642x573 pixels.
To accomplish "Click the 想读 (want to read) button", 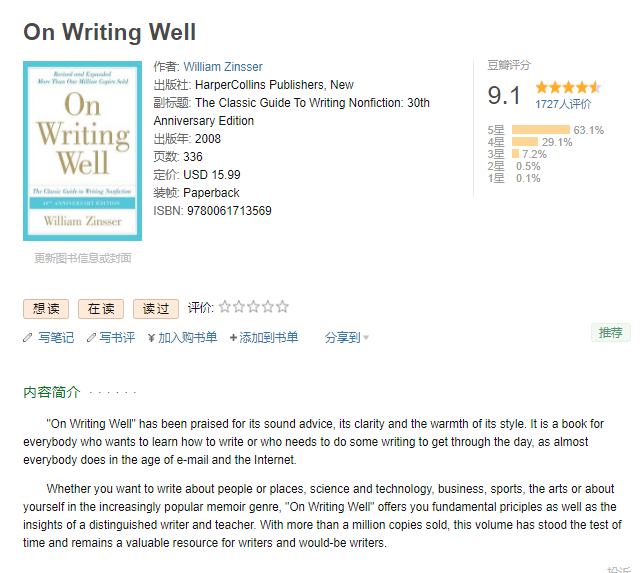I will coord(46,309).
